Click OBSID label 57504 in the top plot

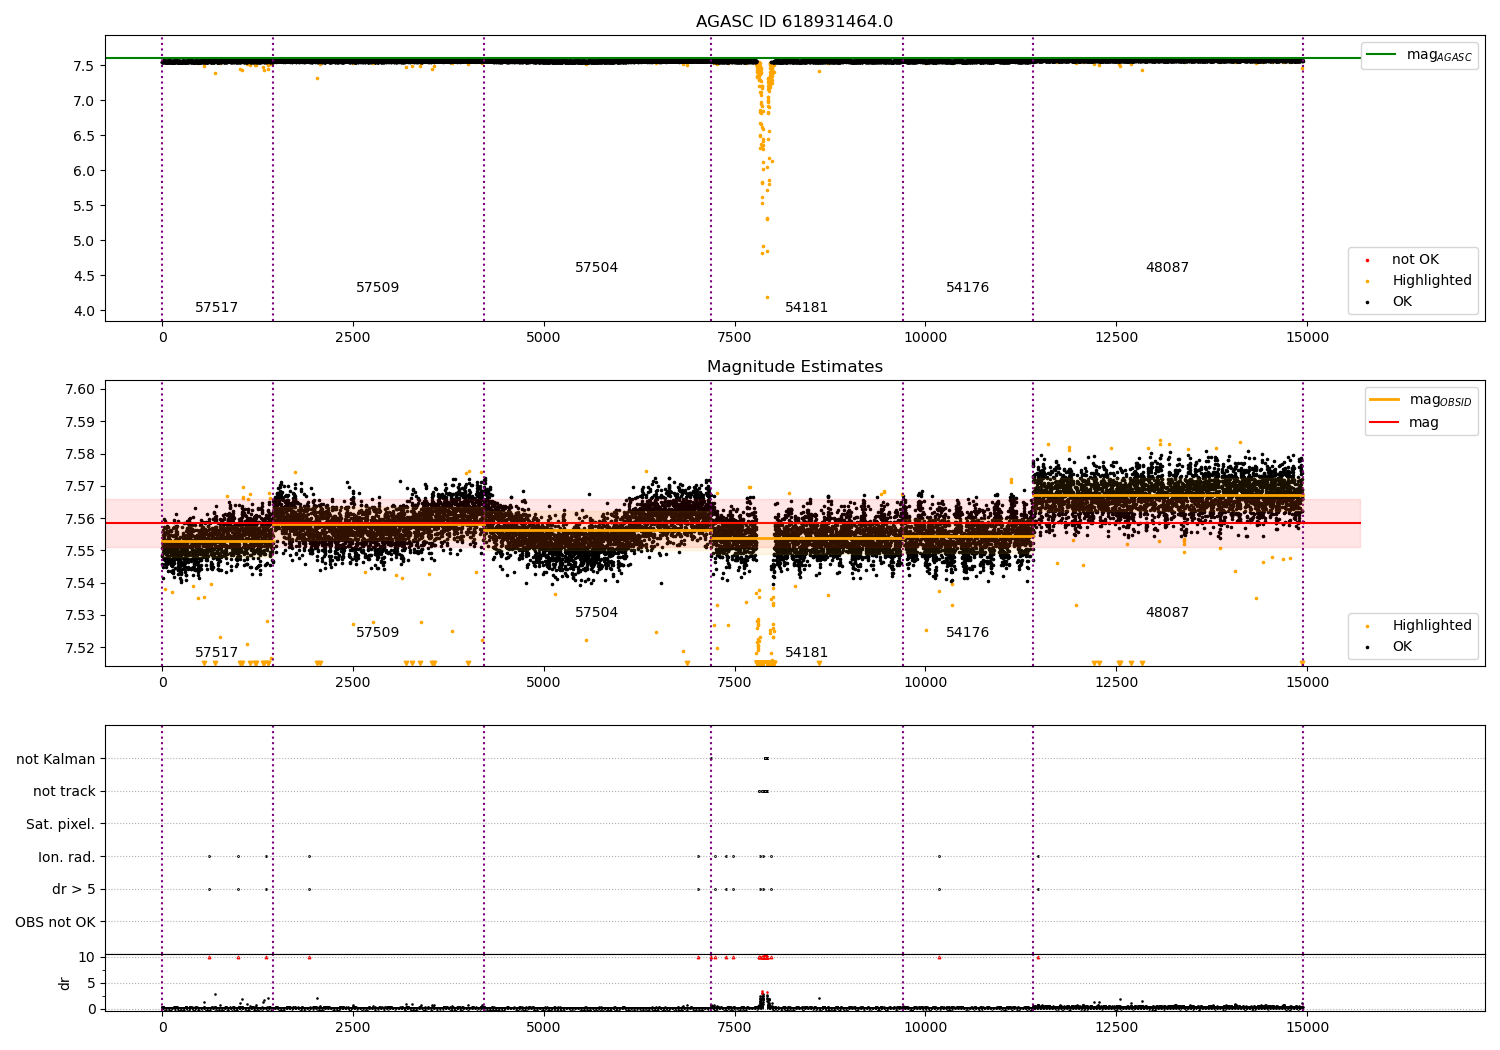click(x=596, y=268)
